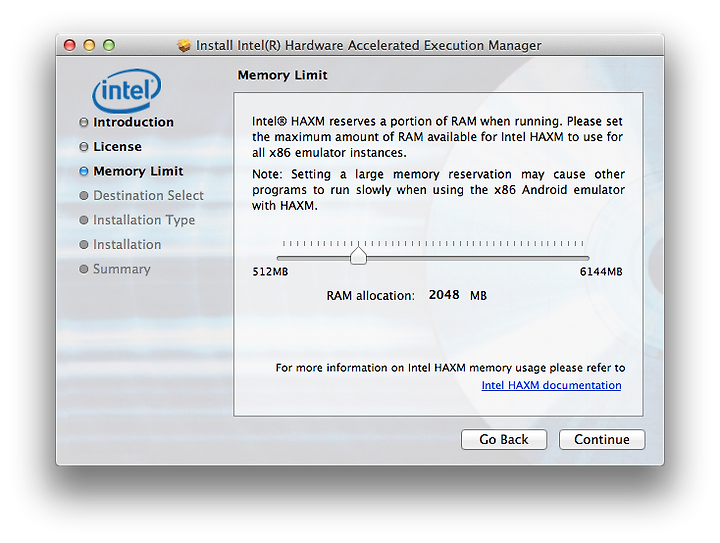Click the License step bullet icon
Image resolution: width=720 pixels, height=543 pixels.
[84, 146]
